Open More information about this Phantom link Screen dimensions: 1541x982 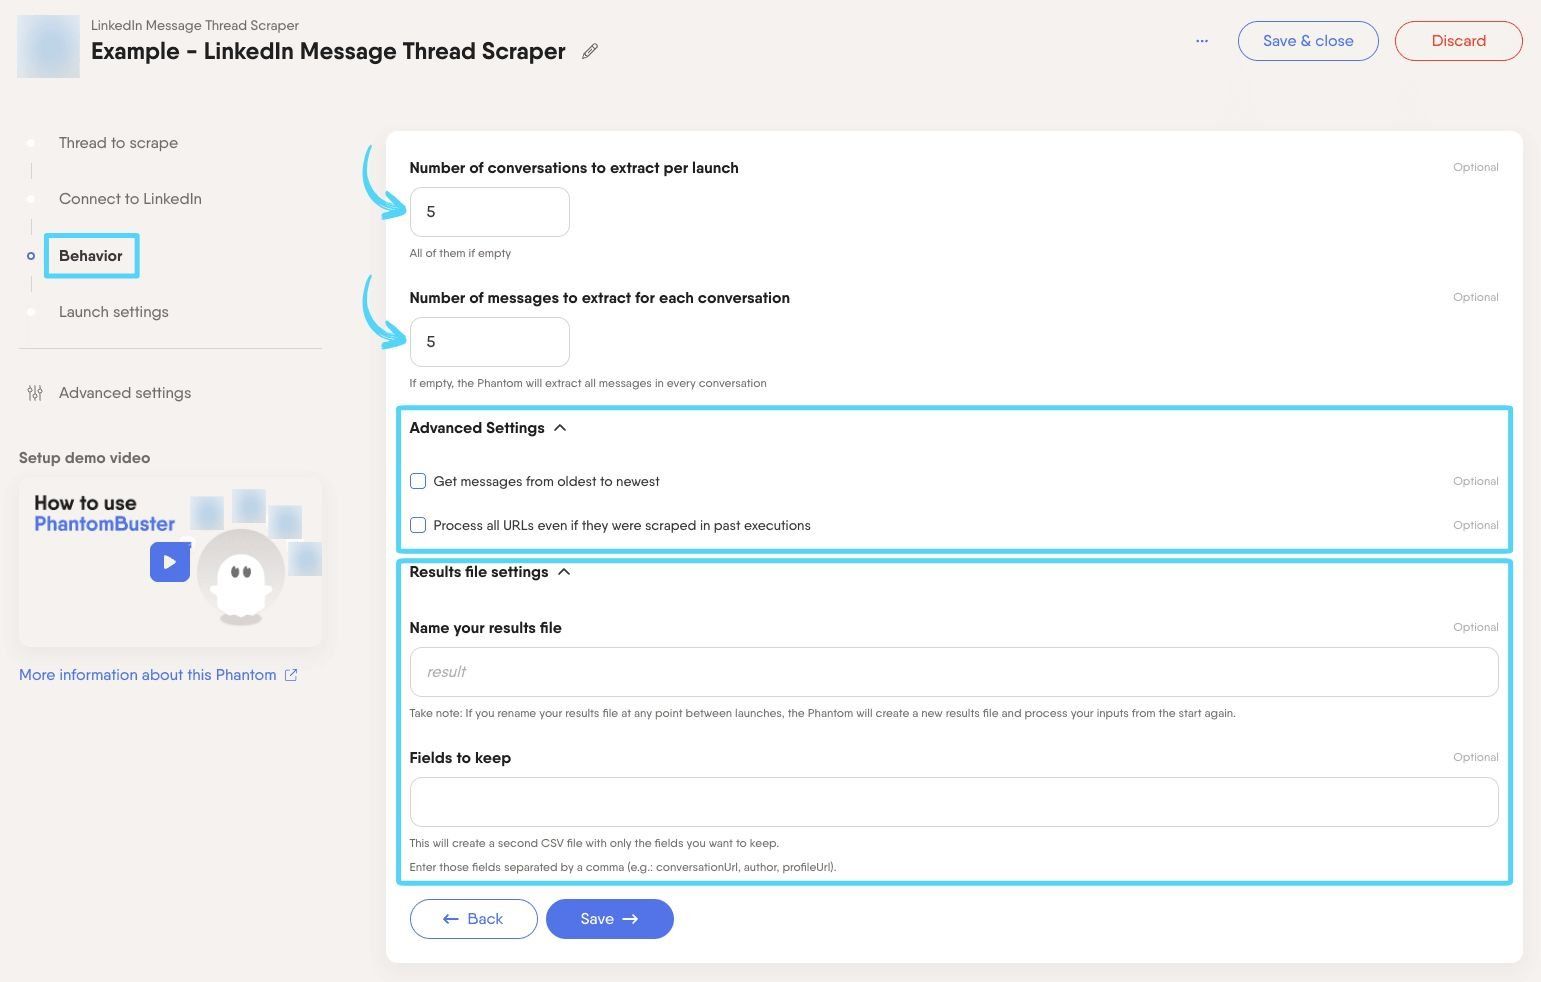coord(148,675)
